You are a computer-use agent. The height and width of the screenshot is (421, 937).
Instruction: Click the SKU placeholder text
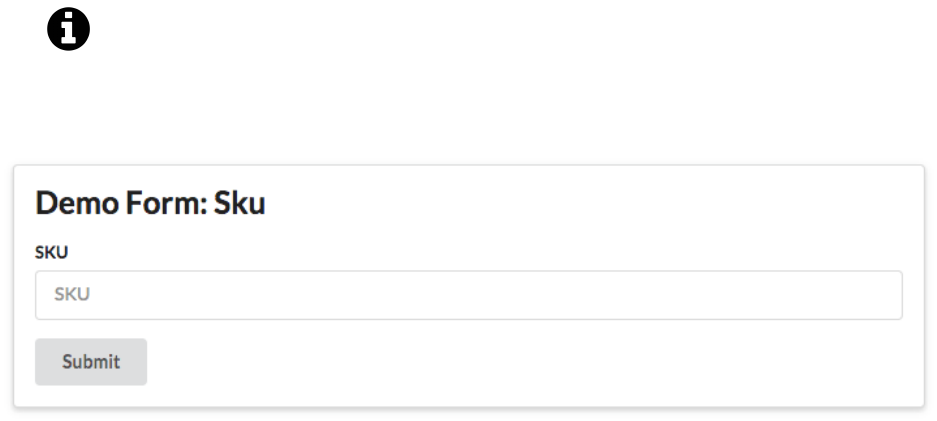(x=66, y=295)
